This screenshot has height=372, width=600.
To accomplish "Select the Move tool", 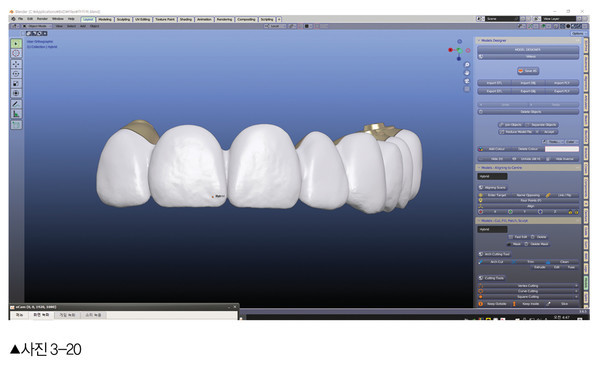I will [16, 64].
